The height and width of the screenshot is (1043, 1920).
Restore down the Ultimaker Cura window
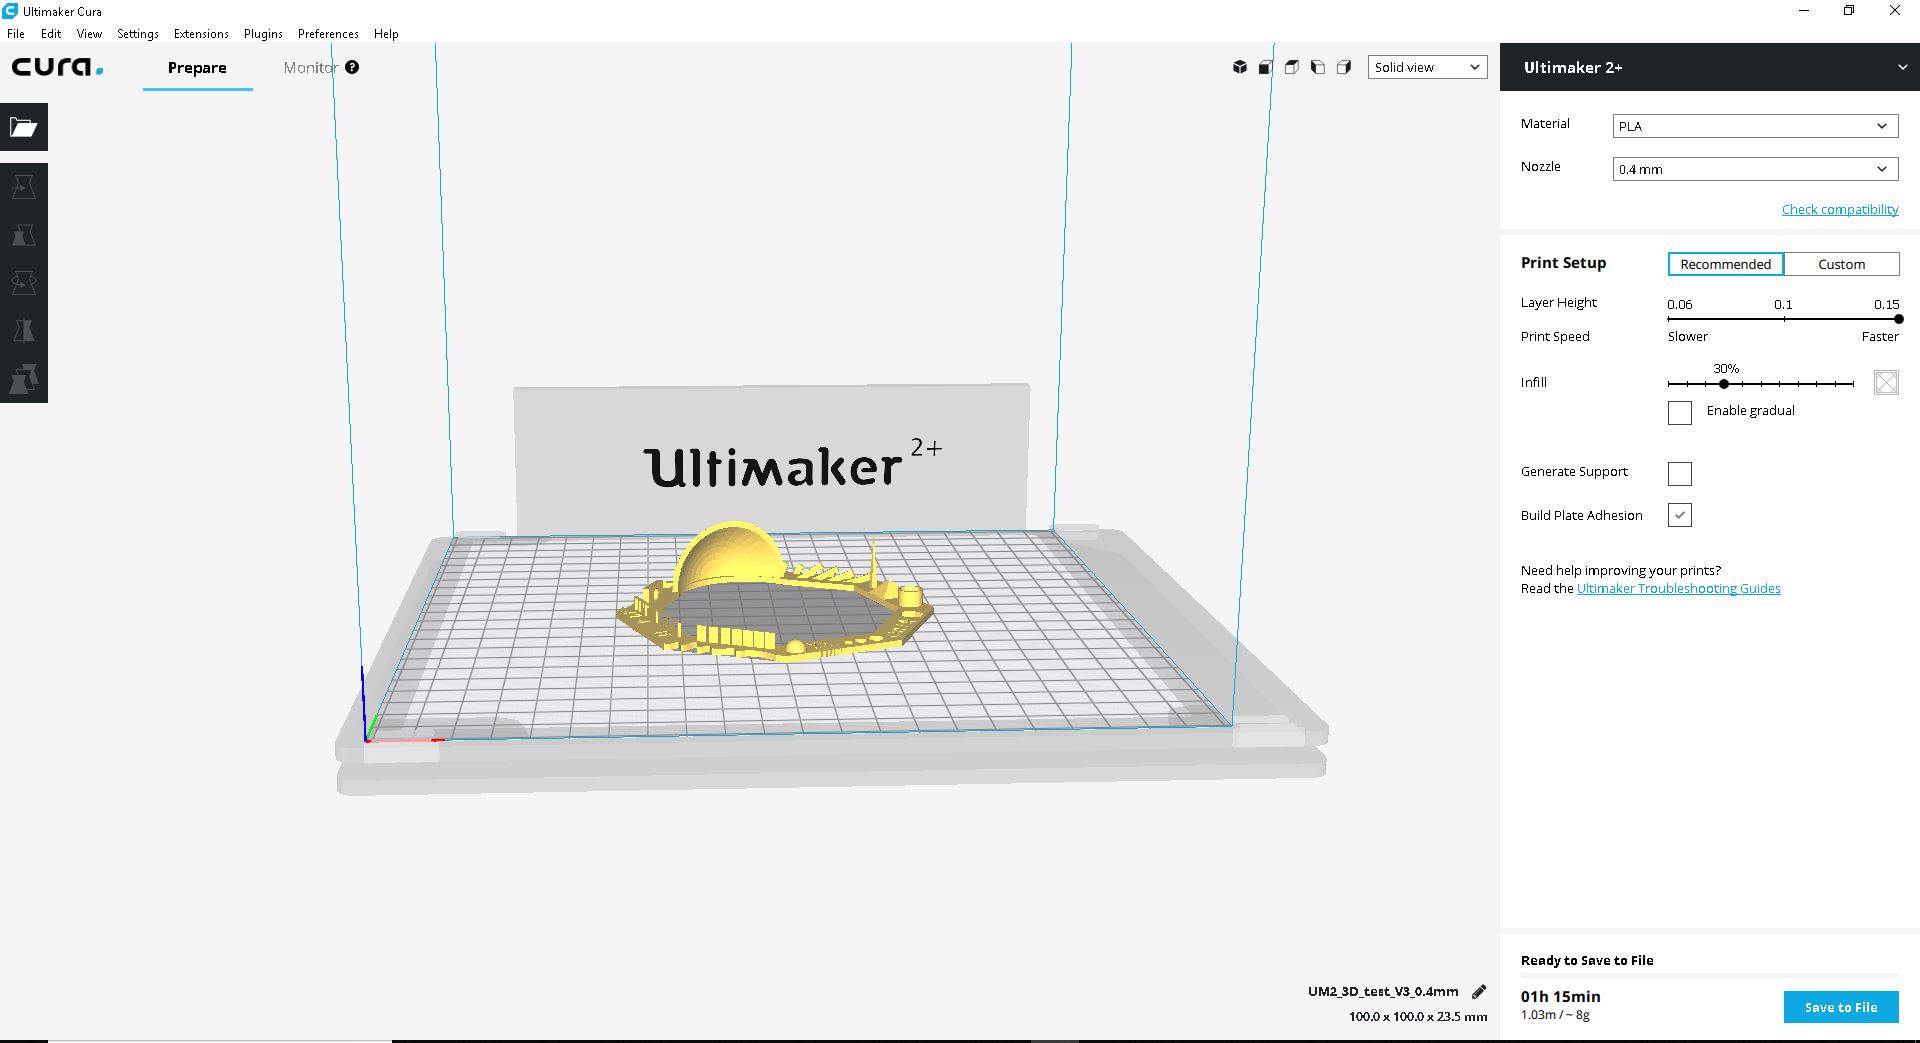(1849, 11)
